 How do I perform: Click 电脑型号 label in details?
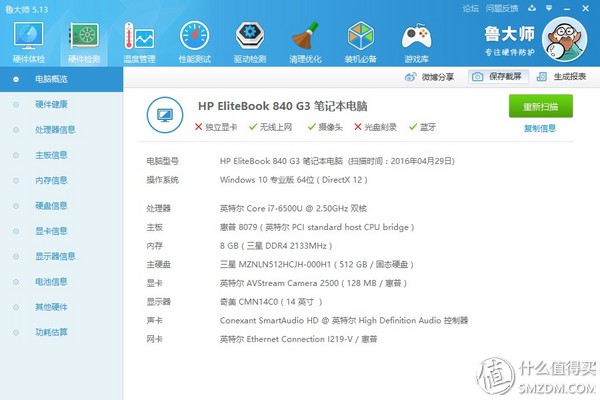coord(162,161)
